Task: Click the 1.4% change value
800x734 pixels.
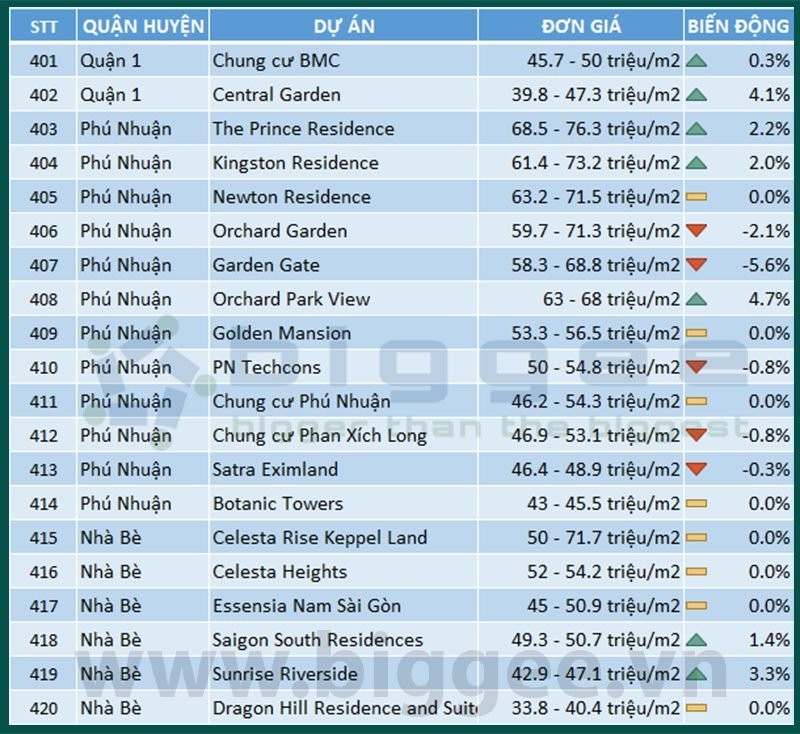Action: (x=769, y=640)
